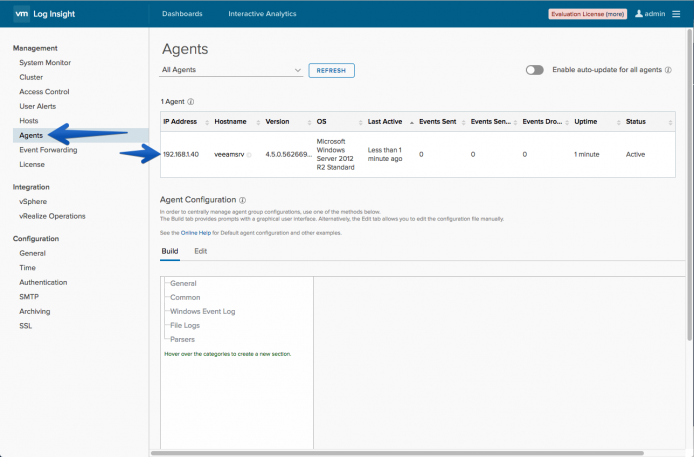The image size is (694, 457).
Task: Switch to the Edit tab
Action: (x=200, y=251)
